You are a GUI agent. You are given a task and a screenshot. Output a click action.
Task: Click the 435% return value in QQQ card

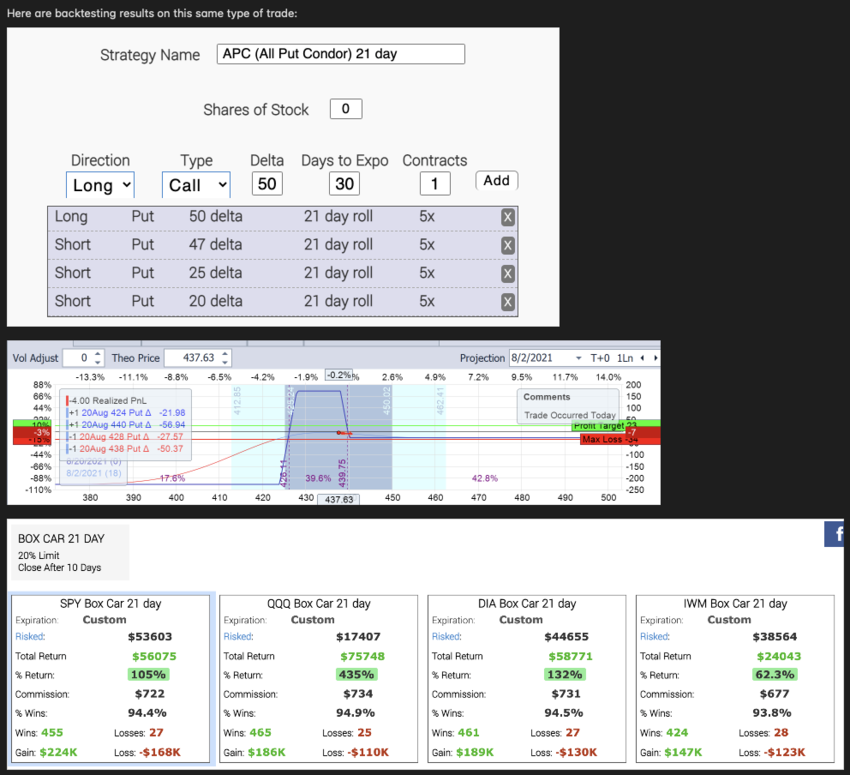tap(357, 675)
